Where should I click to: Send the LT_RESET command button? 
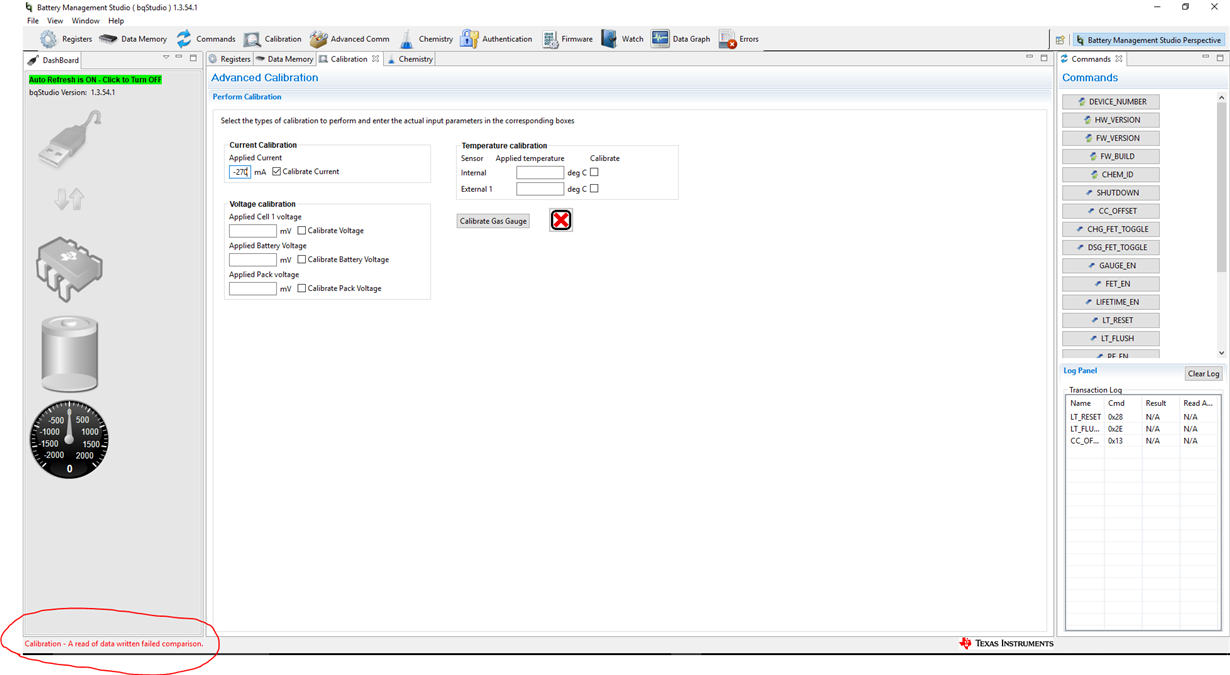[x=1111, y=320]
